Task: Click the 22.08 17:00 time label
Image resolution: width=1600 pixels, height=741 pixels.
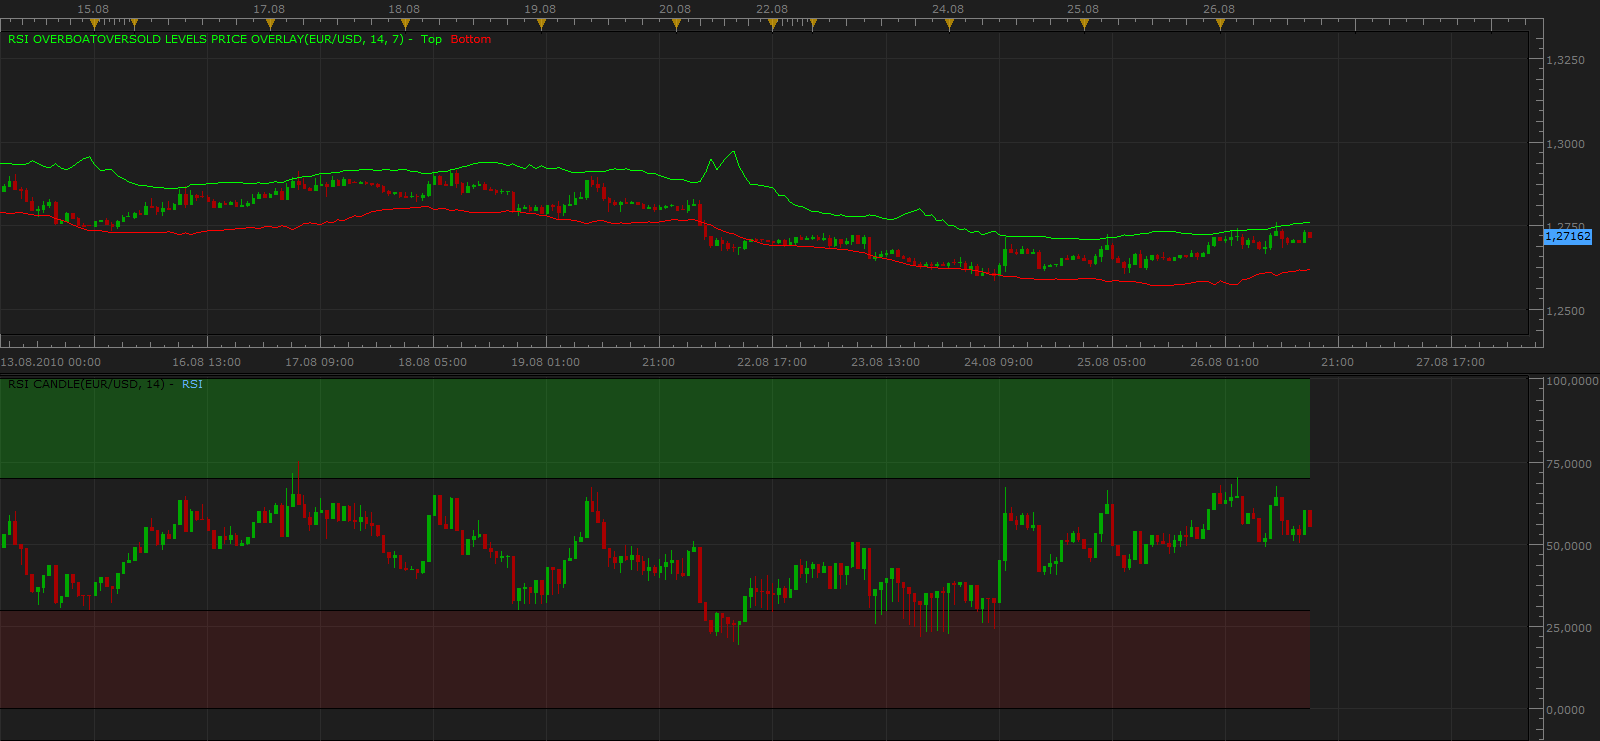Action: (772, 362)
